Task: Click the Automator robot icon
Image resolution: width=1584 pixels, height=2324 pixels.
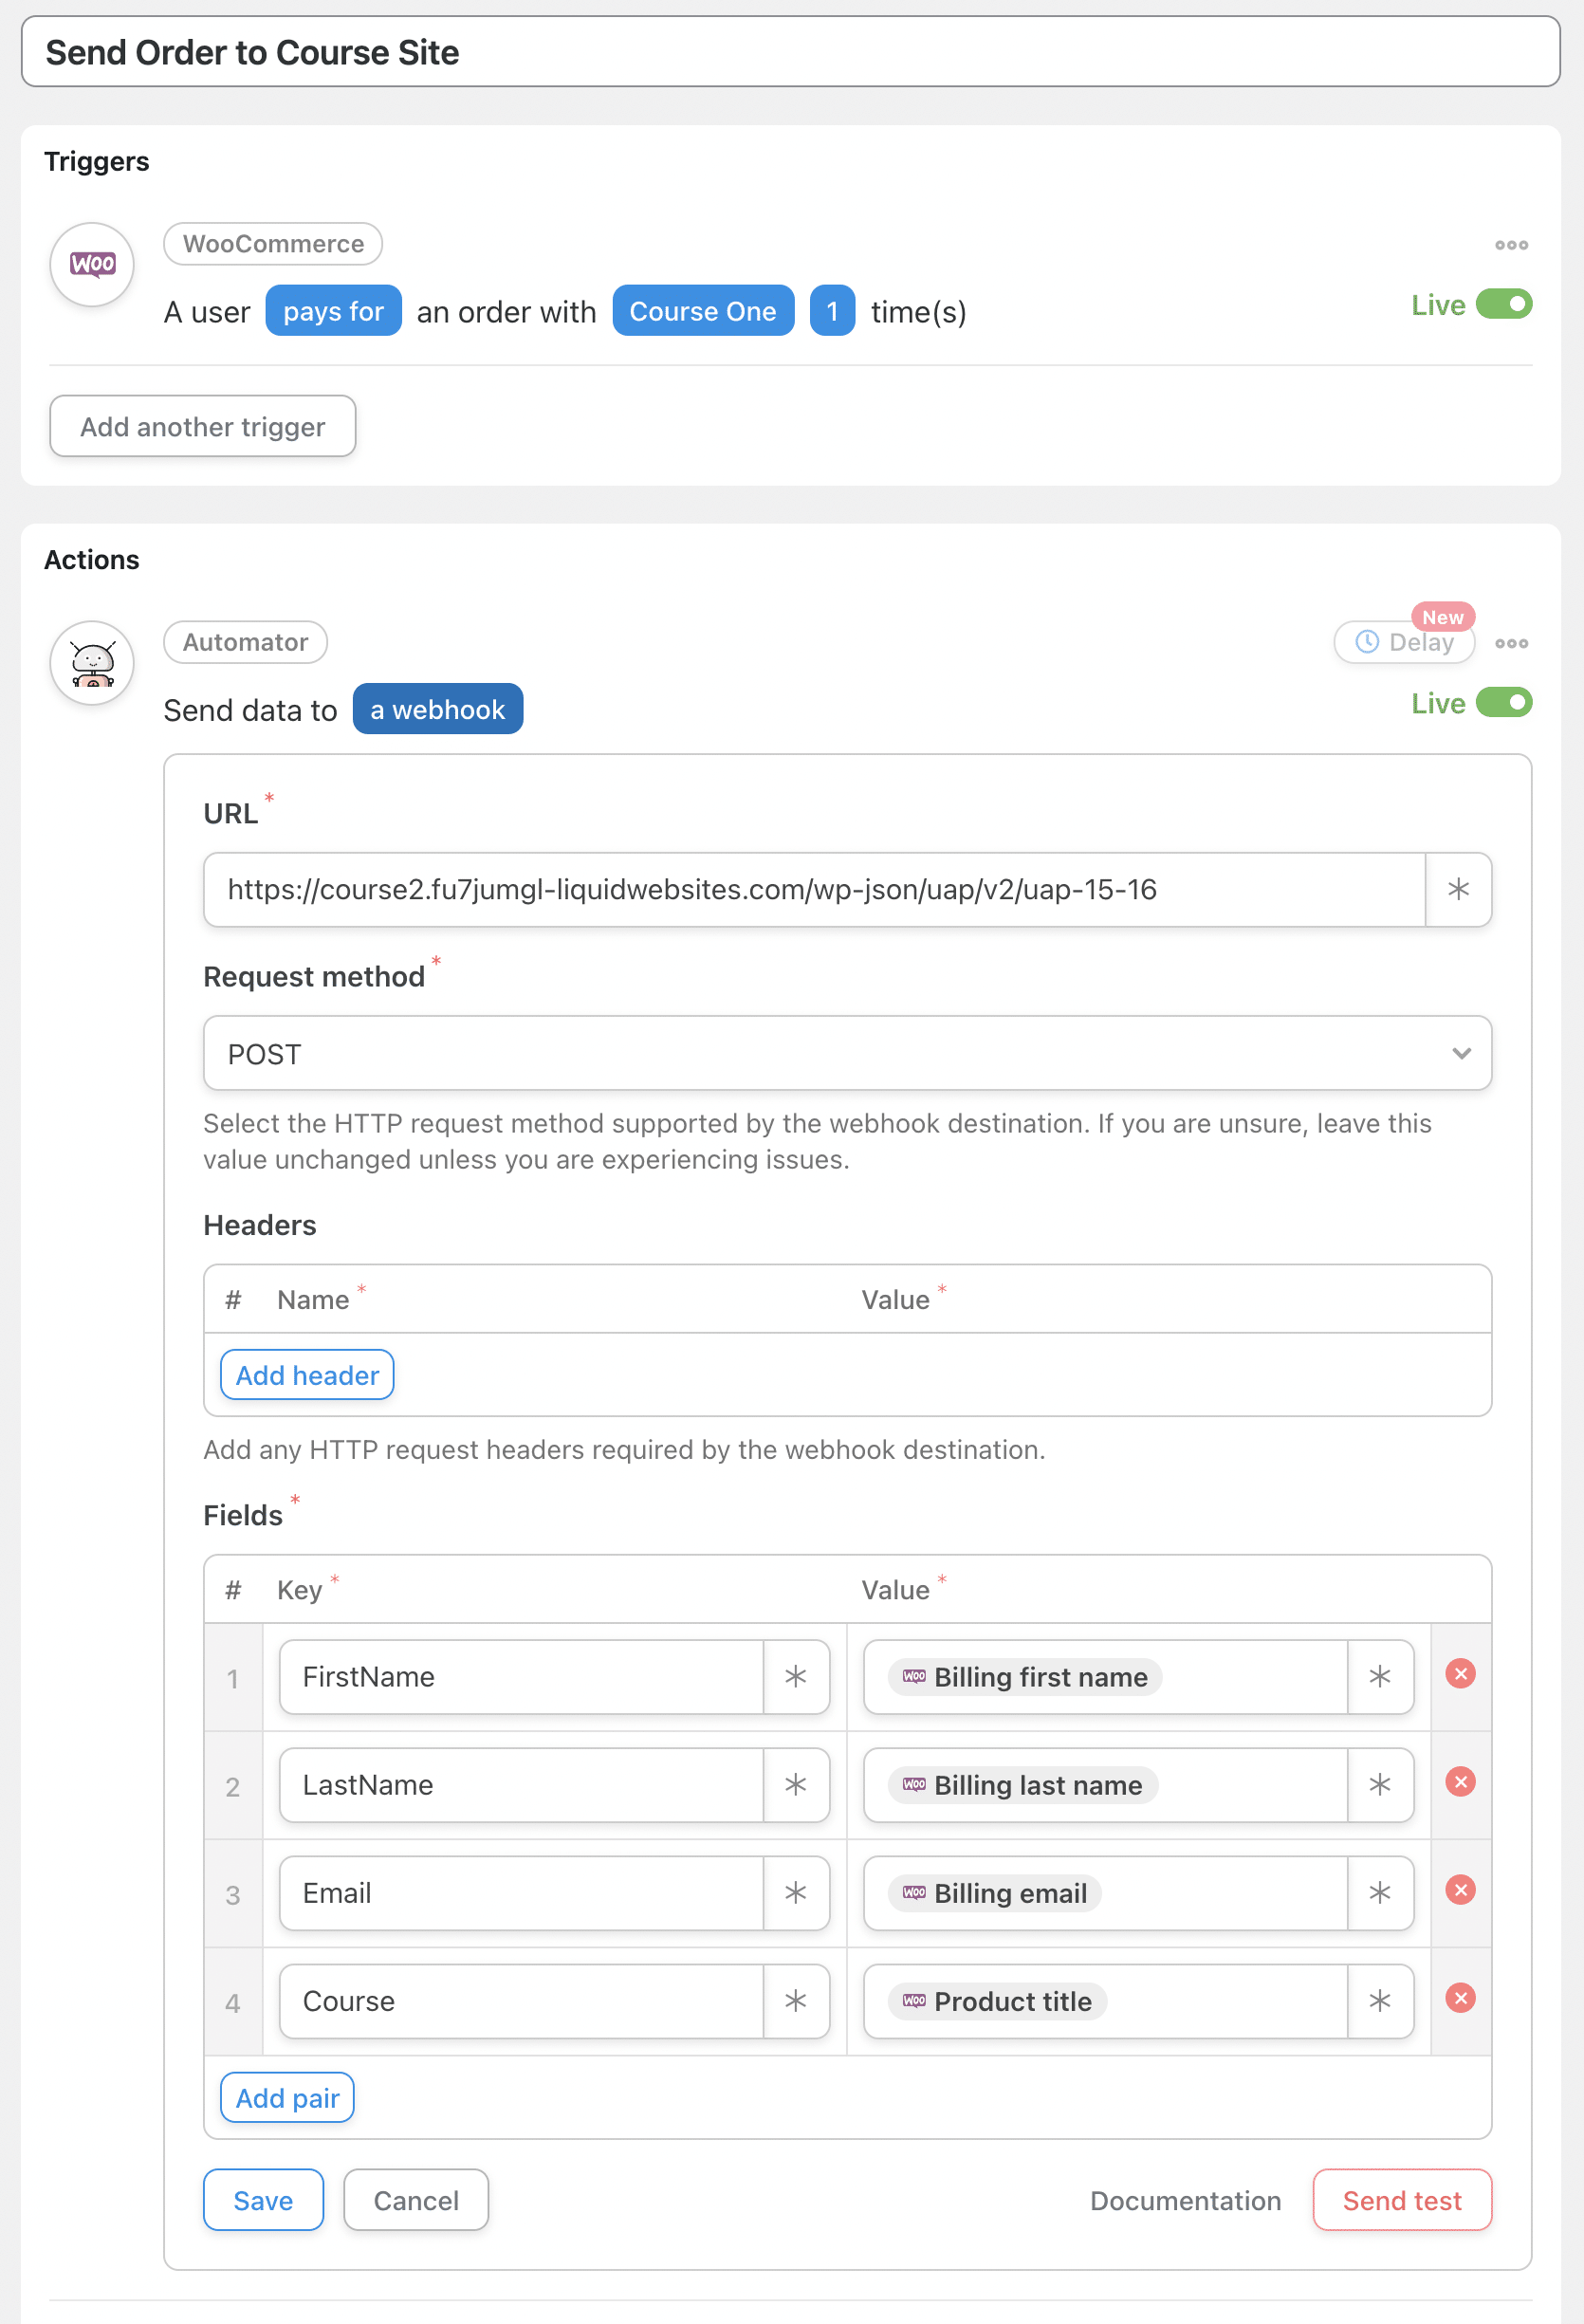Action: click(x=91, y=663)
